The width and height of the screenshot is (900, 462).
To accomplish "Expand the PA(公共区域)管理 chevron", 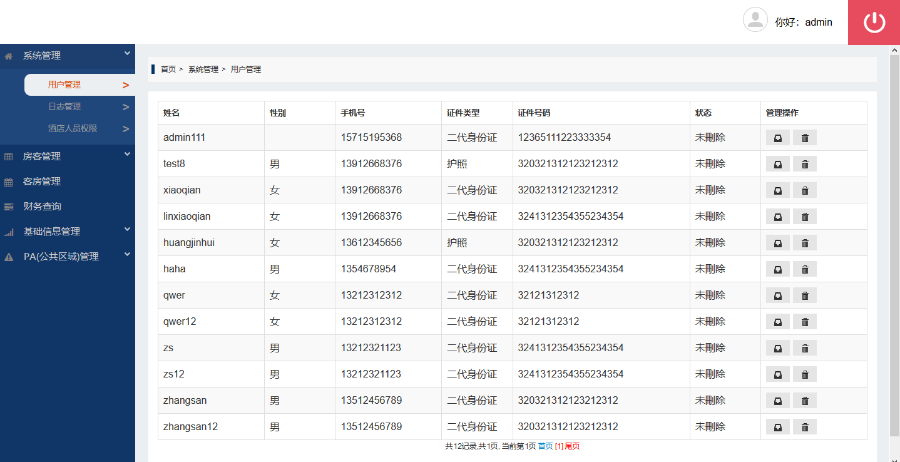I will coord(127,255).
